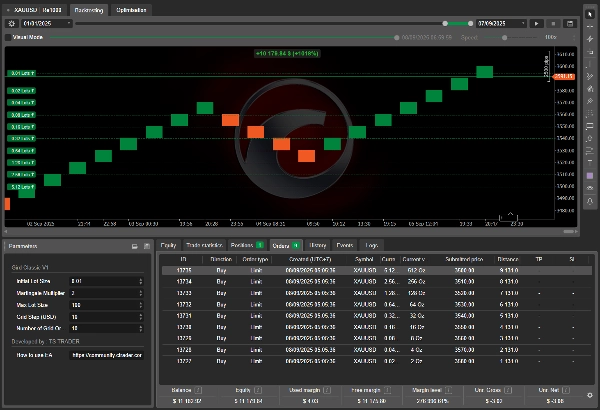Click the info icon next to Unr. Net
600x410 pixels.
pyautogui.click(x=566, y=390)
